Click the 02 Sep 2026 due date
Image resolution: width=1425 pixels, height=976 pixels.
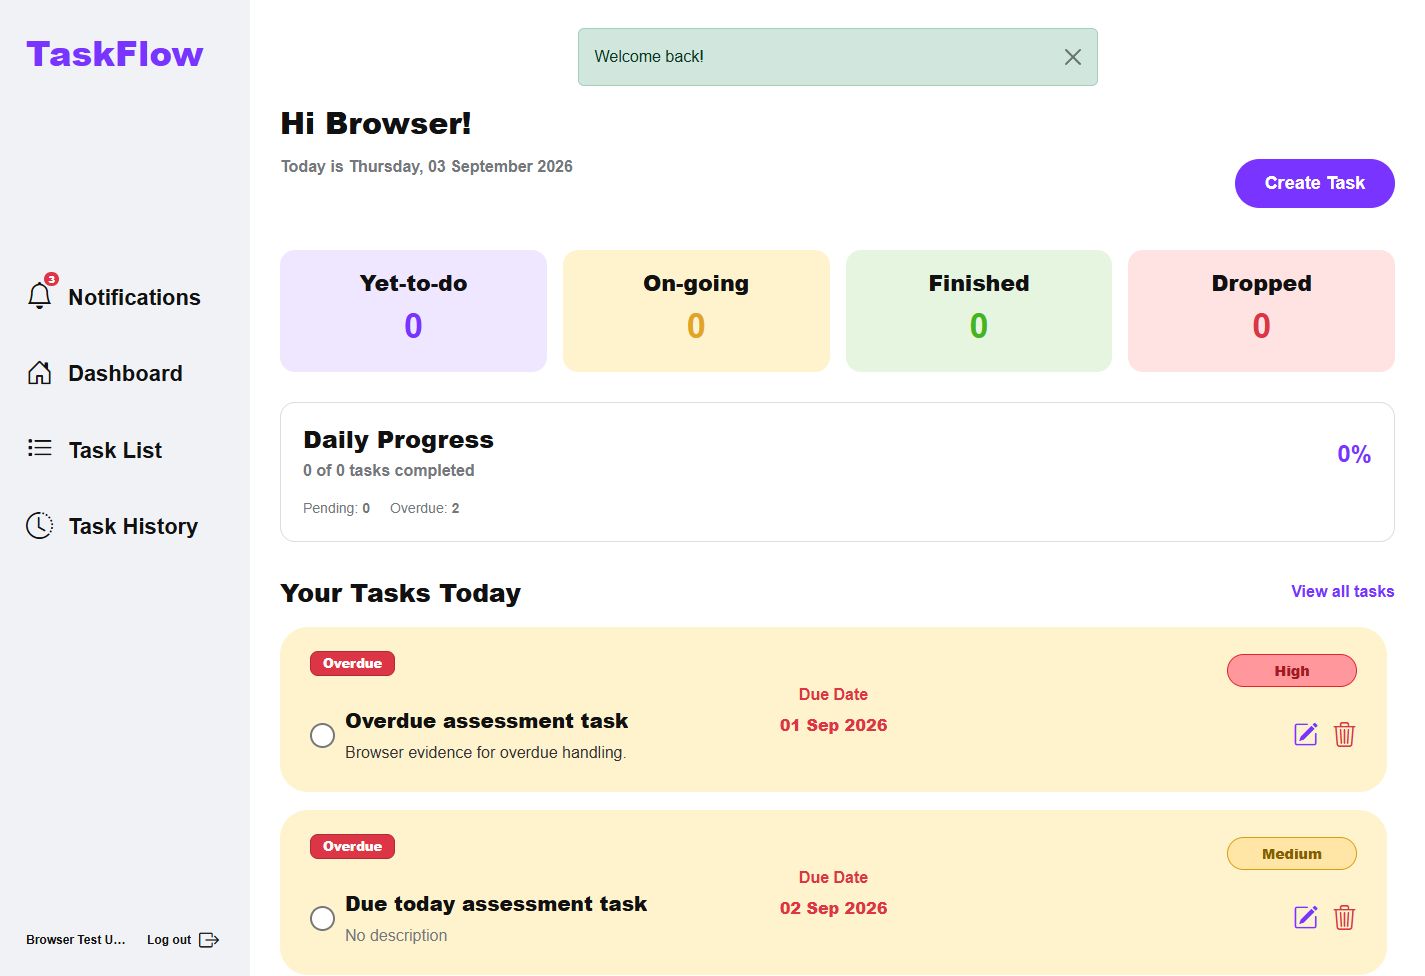833,908
